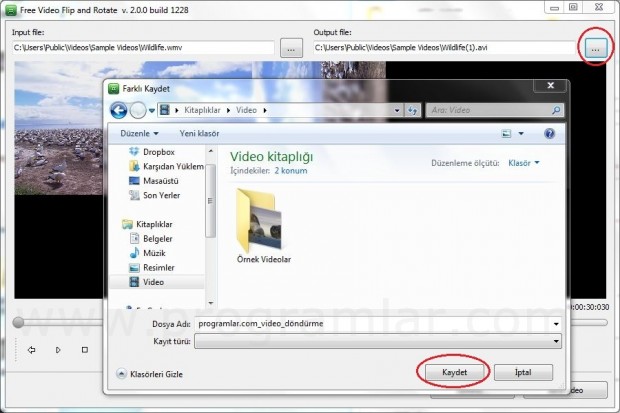Image resolution: width=620 pixels, height=413 pixels.
Task: Click the Kaydet button to save
Action: pyautogui.click(x=454, y=372)
